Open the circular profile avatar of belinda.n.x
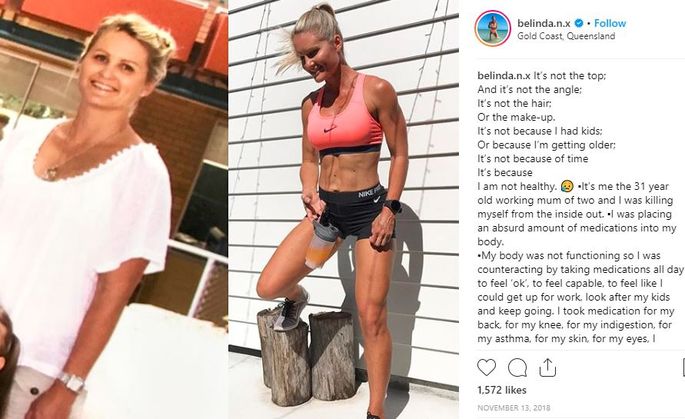The width and height of the screenshot is (685, 419). (x=493, y=28)
